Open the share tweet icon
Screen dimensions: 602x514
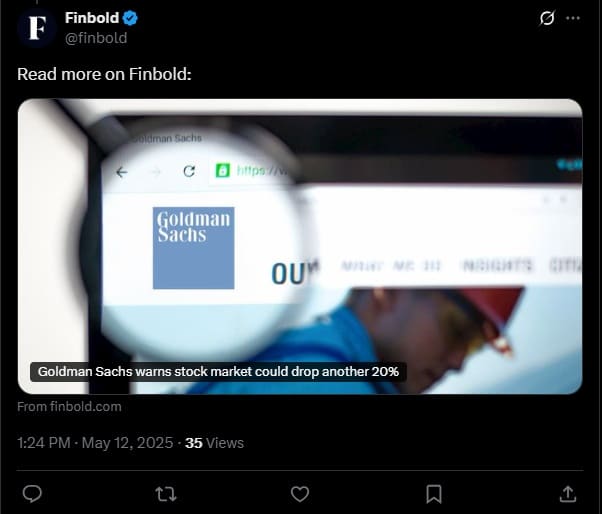click(568, 494)
